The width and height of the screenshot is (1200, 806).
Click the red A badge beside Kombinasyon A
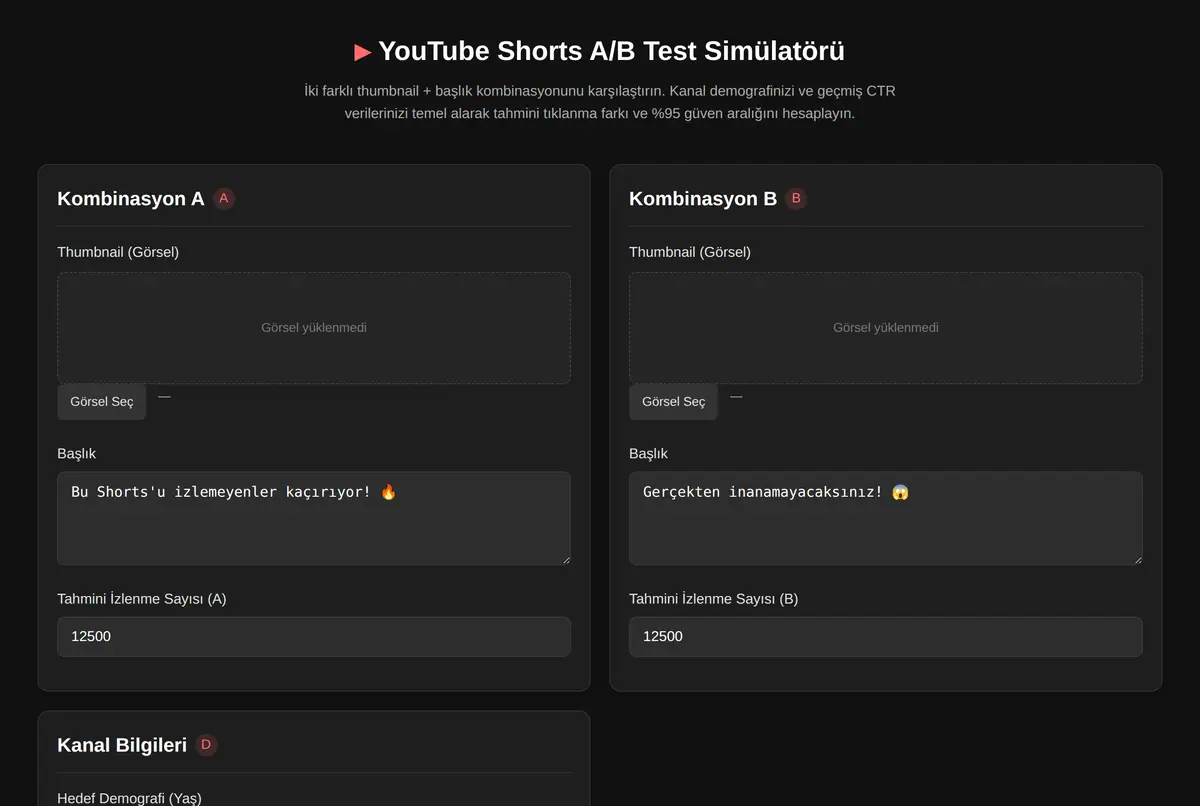pos(224,198)
